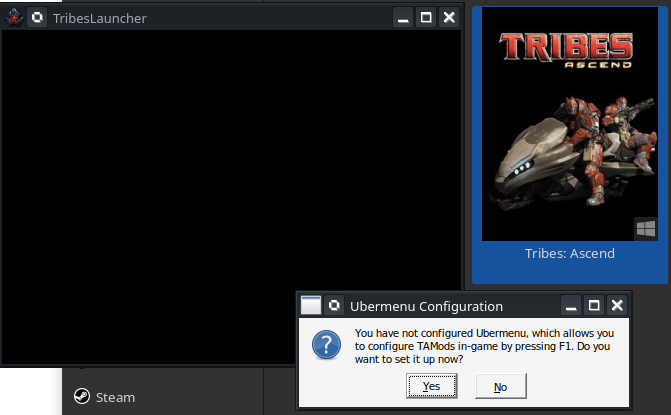This screenshot has width=671, height=415.
Task: Click the question mark icon in dialog
Action: coord(327,345)
